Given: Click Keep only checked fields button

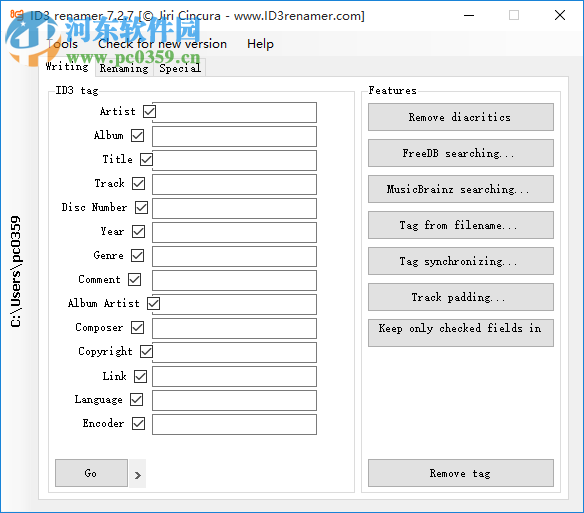Looking at the screenshot, I should 461,333.
